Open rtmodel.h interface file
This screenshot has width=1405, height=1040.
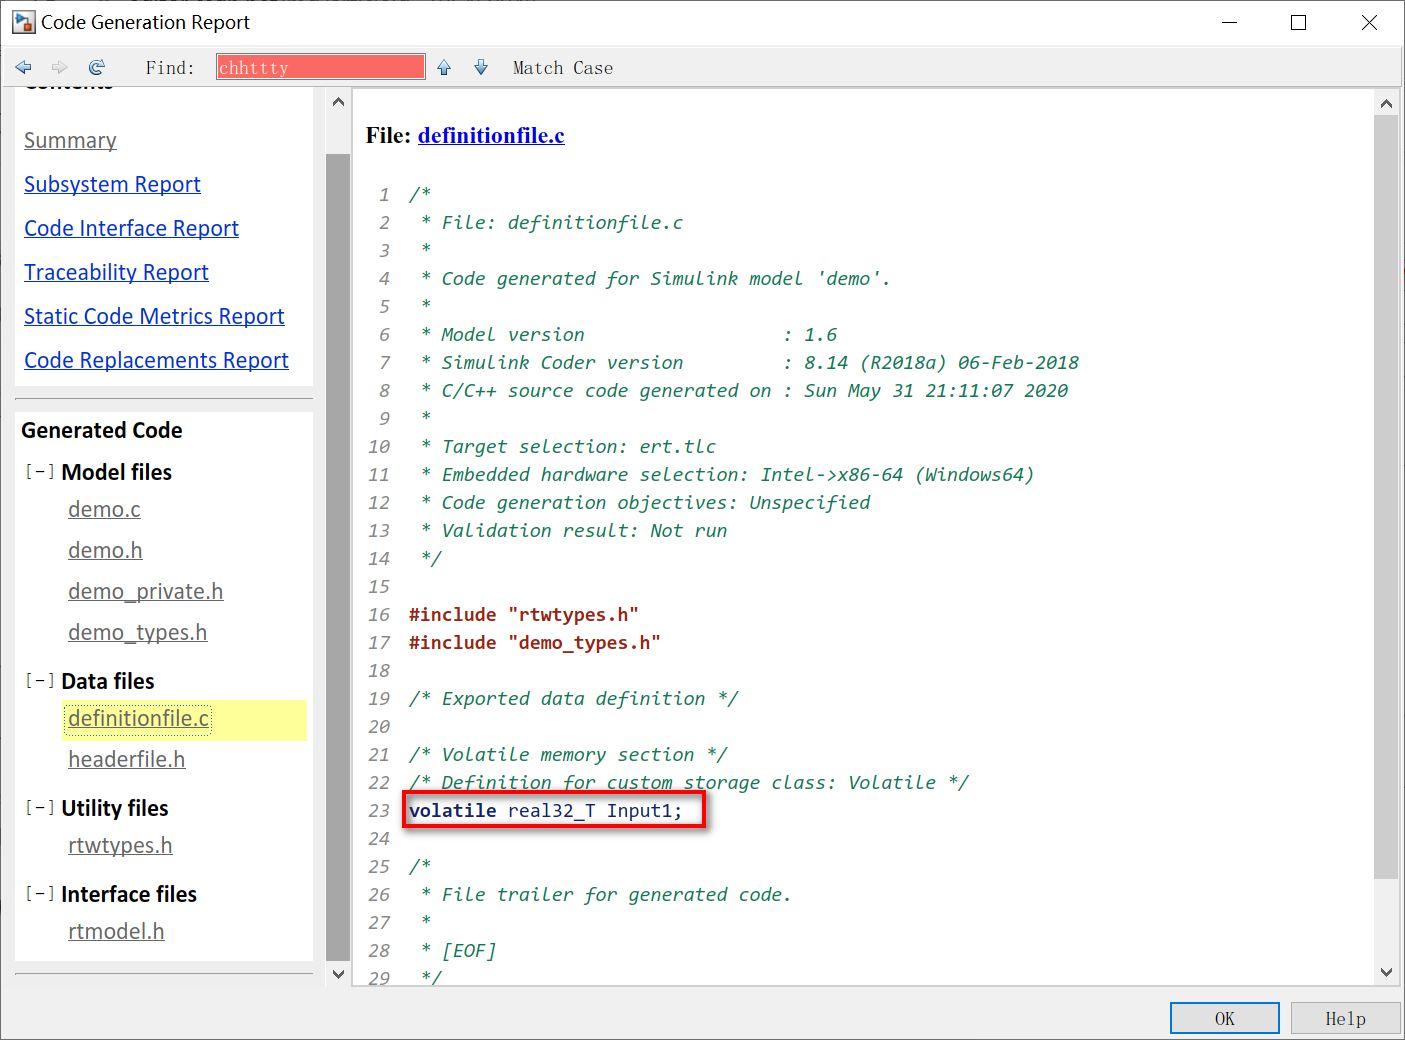click(116, 932)
